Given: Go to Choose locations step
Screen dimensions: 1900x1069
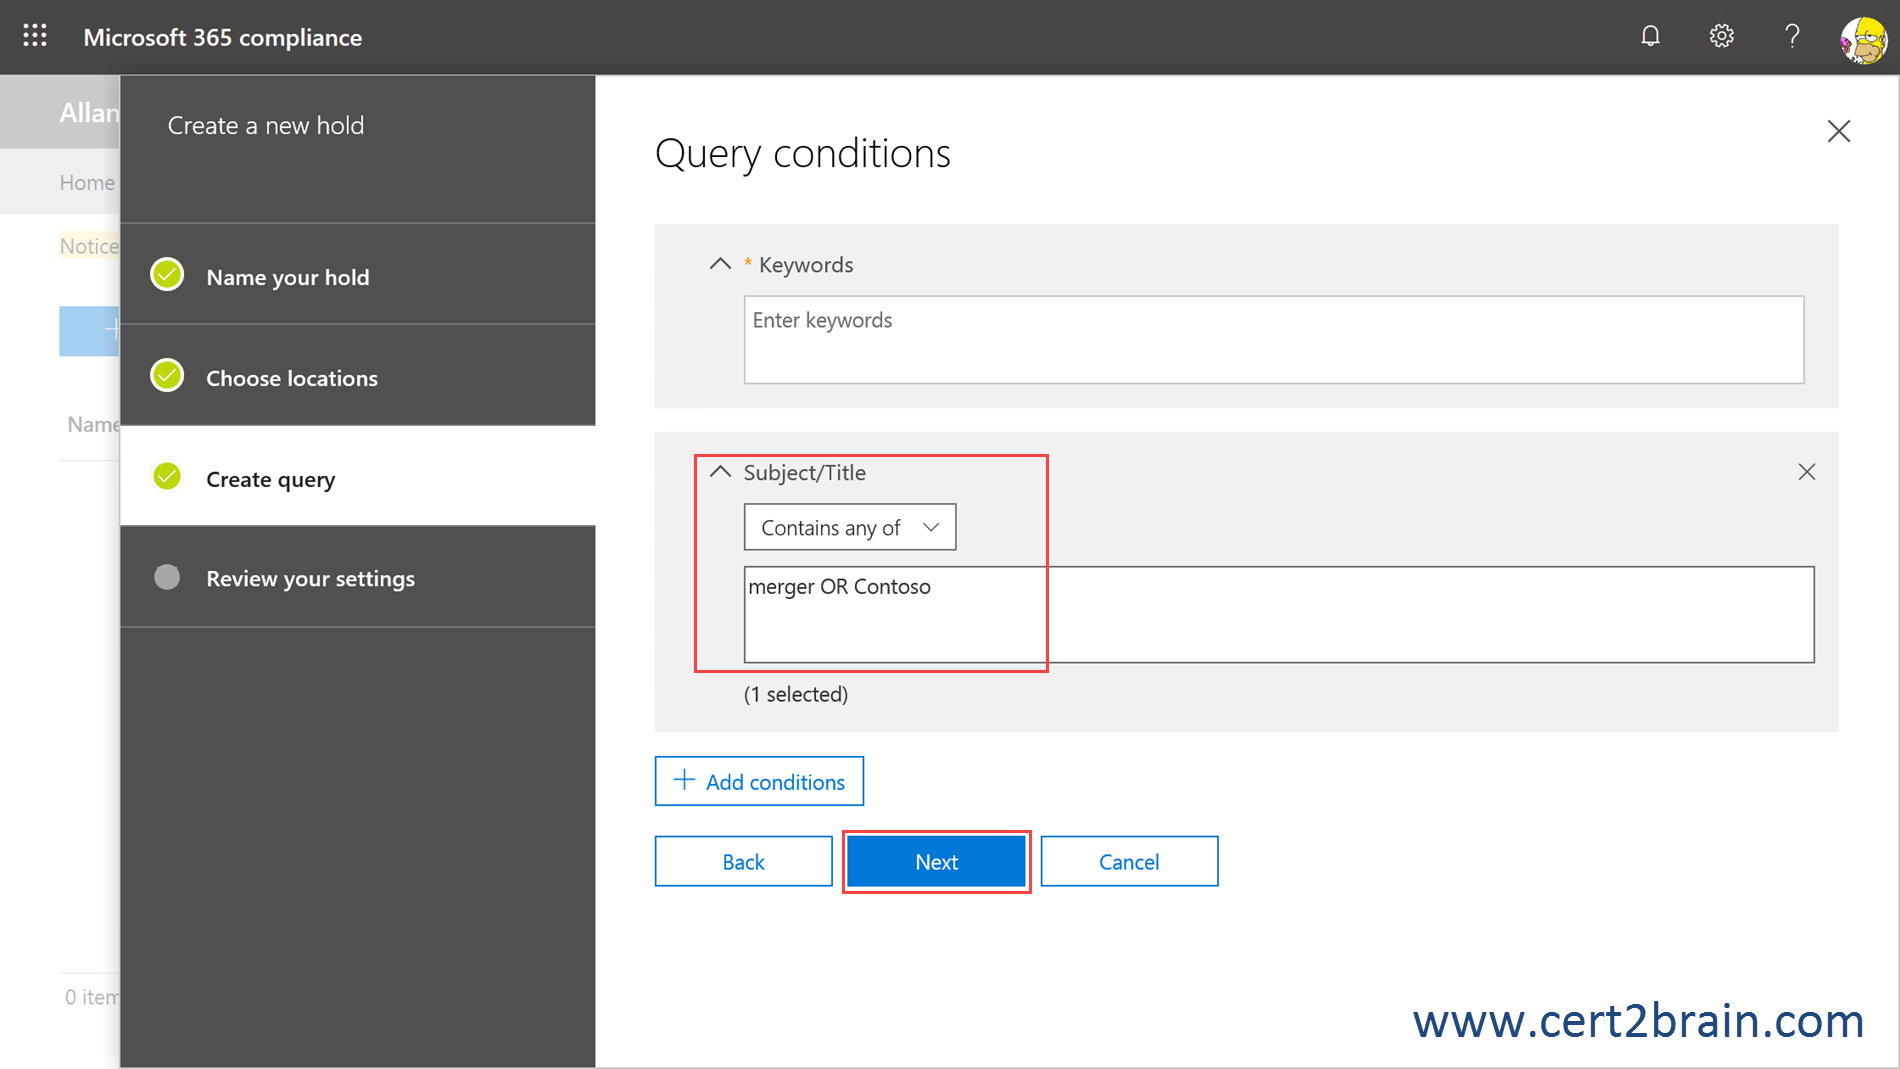Looking at the screenshot, I should coord(358,376).
